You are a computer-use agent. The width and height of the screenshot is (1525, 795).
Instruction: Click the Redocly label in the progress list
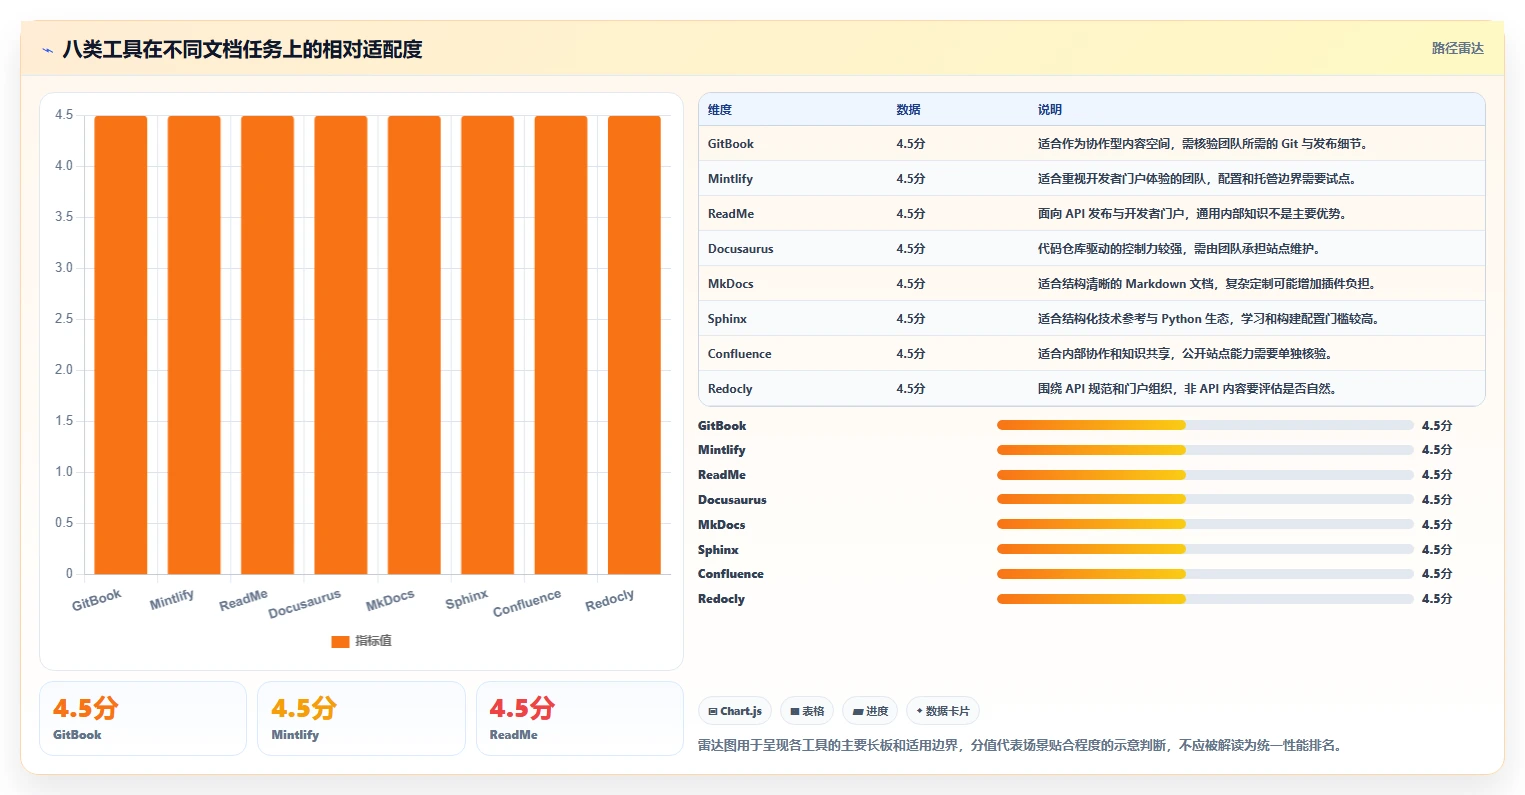pyautogui.click(x=721, y=599)
